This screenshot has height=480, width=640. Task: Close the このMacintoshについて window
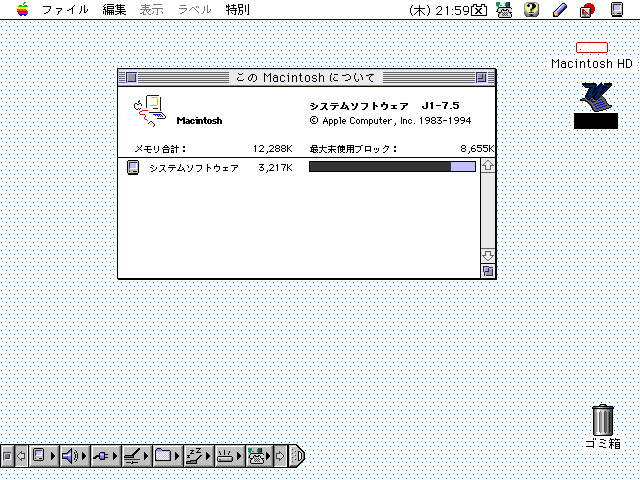[x=131, y=77]
